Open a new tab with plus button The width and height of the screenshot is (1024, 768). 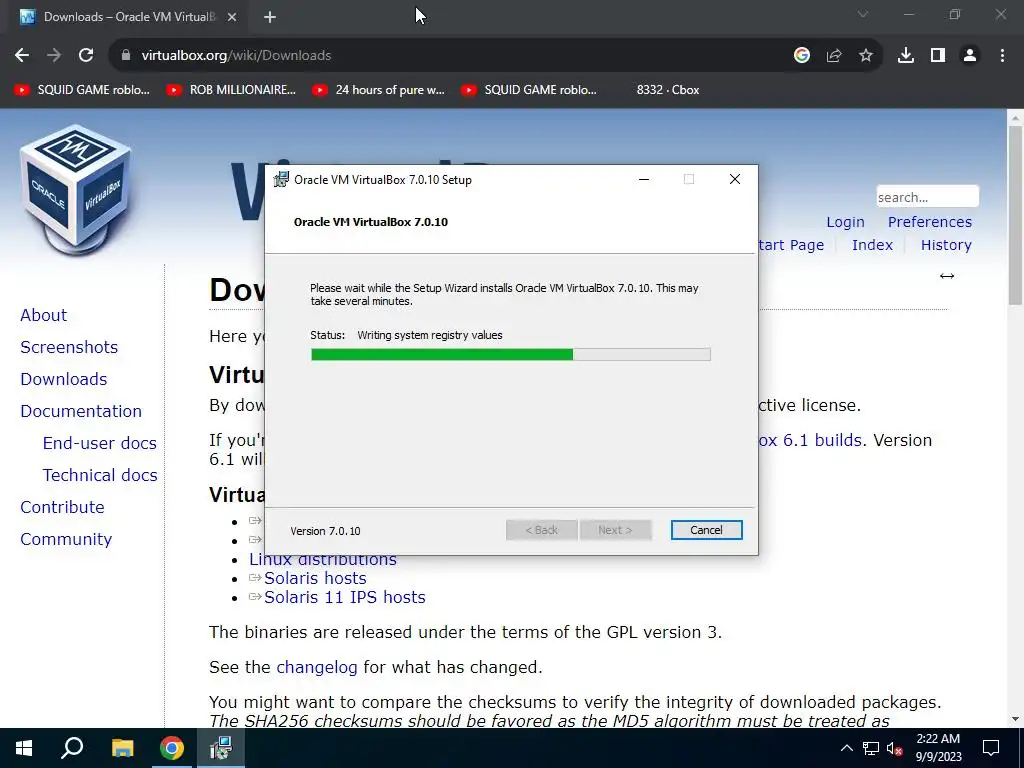[270, 17]
